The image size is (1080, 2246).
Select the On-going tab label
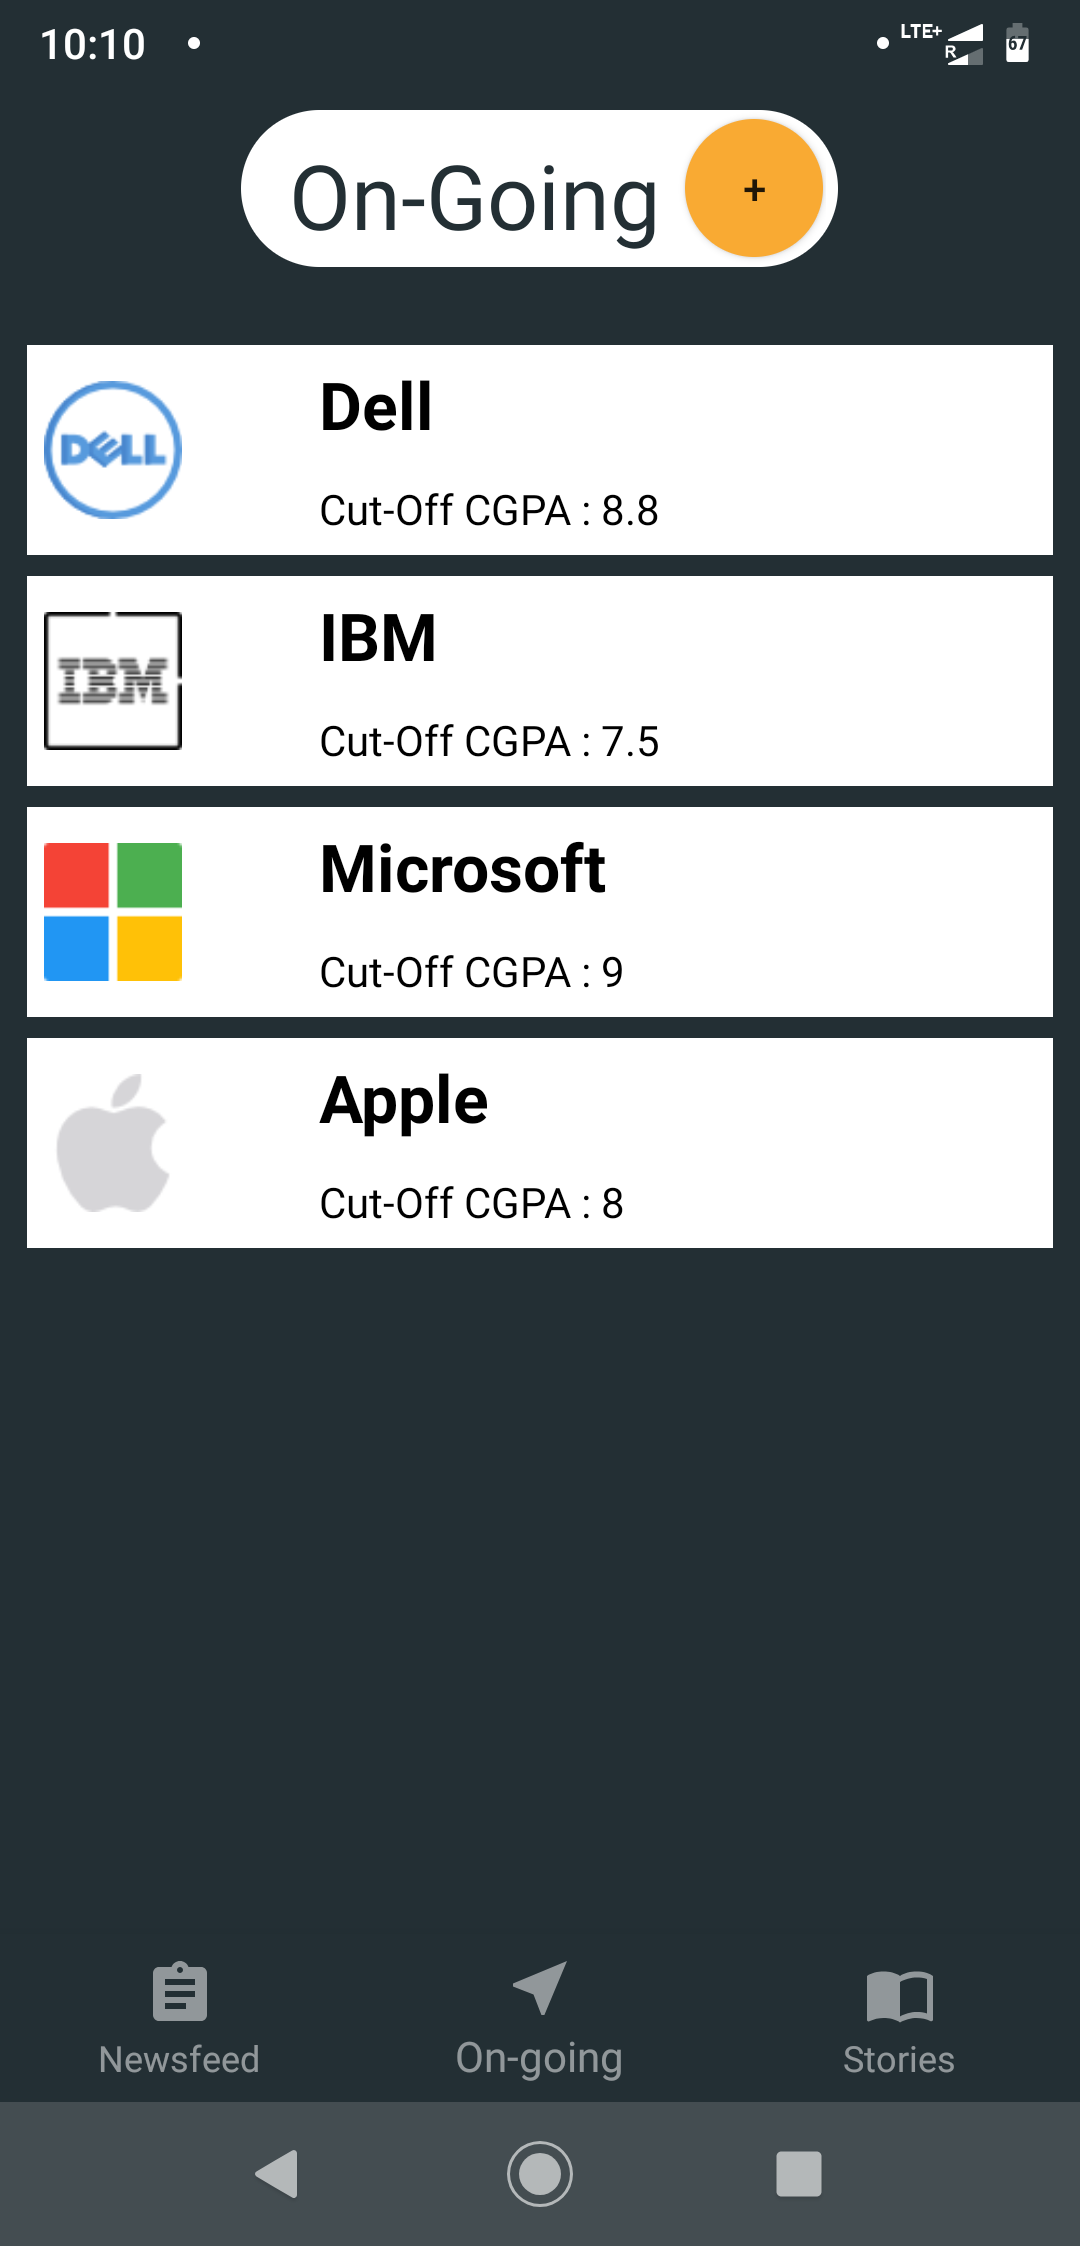(x=540, y=2058)
